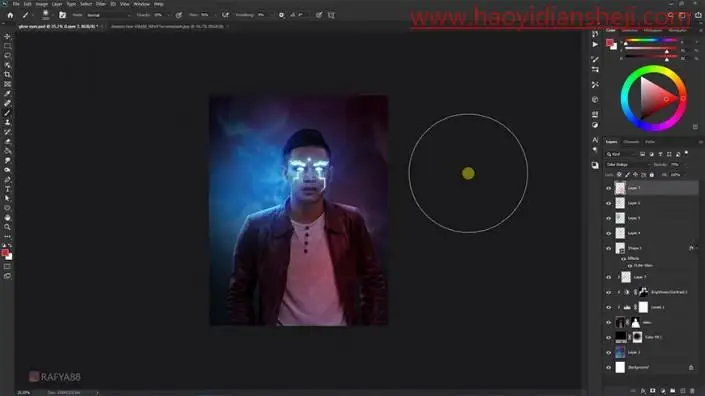Open the File menu
The image size is (705, 396).
(16, 4)
